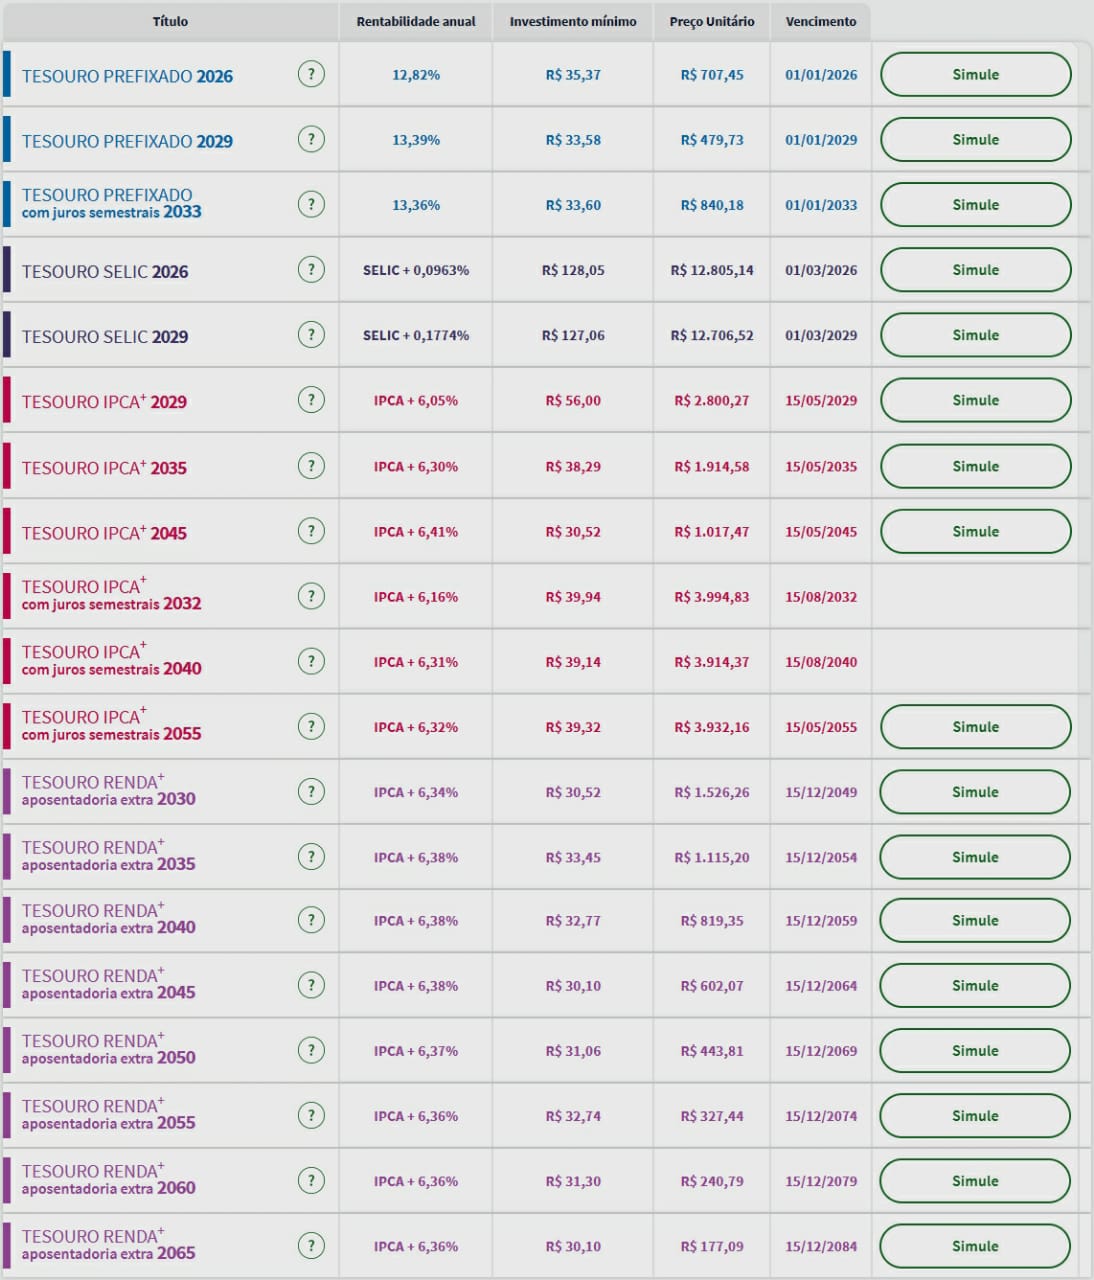Open help for Tesouro Renda+ extra 2050

point(311,1050)
